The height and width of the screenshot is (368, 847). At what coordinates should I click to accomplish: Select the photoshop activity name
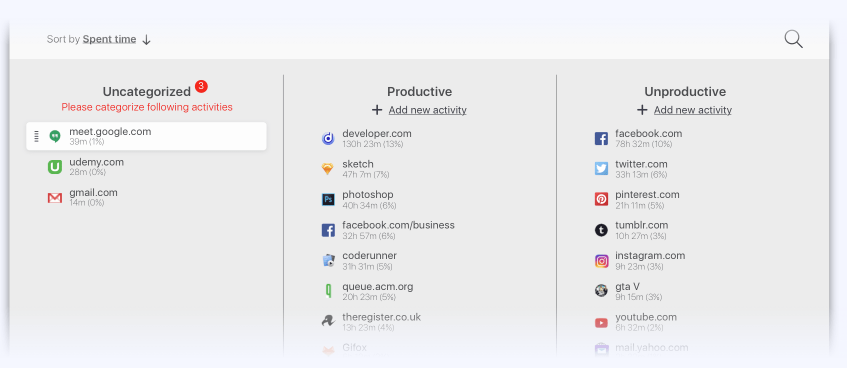point(367,195)
